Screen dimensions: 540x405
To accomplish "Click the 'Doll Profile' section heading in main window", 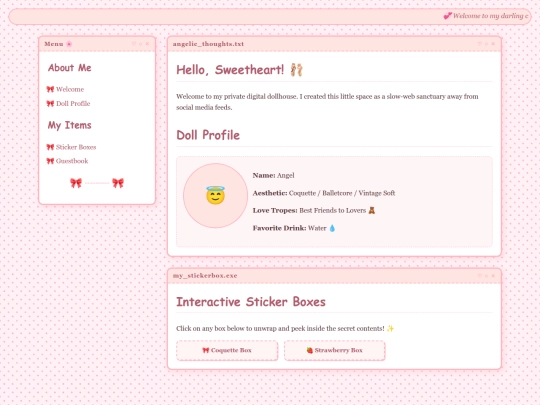I will pyautogui.click(x=208, y=135).
